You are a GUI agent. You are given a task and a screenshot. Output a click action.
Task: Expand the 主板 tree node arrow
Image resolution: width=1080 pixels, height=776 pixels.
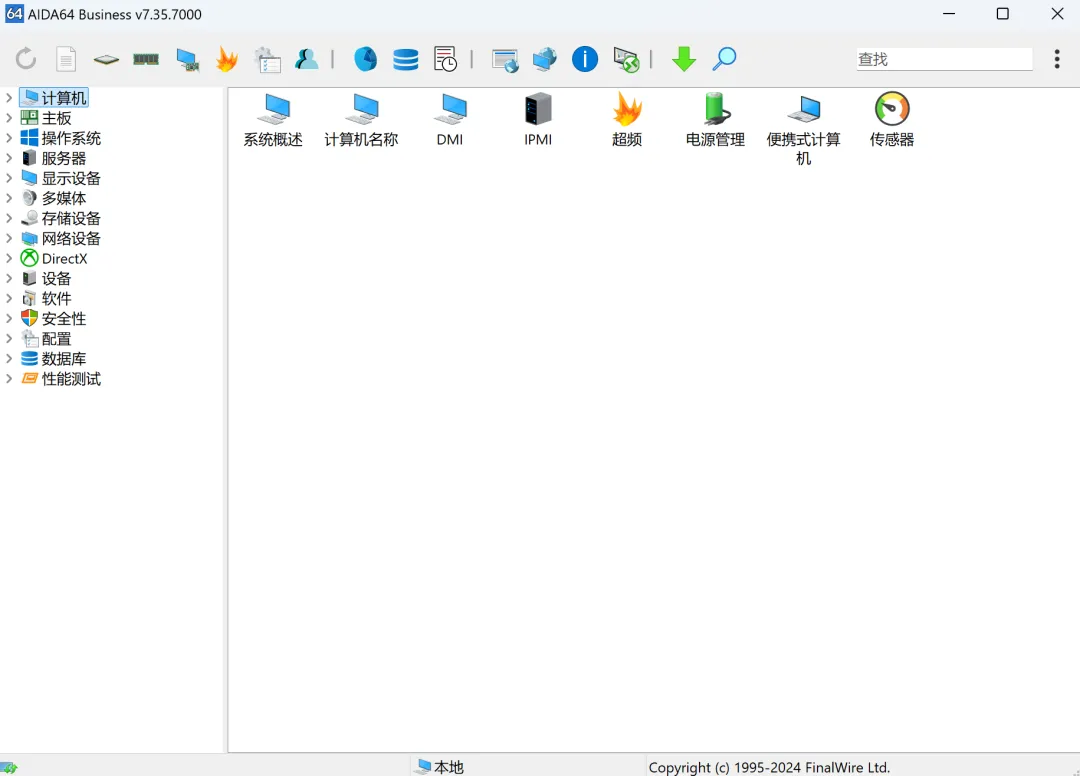coord(9,118)
